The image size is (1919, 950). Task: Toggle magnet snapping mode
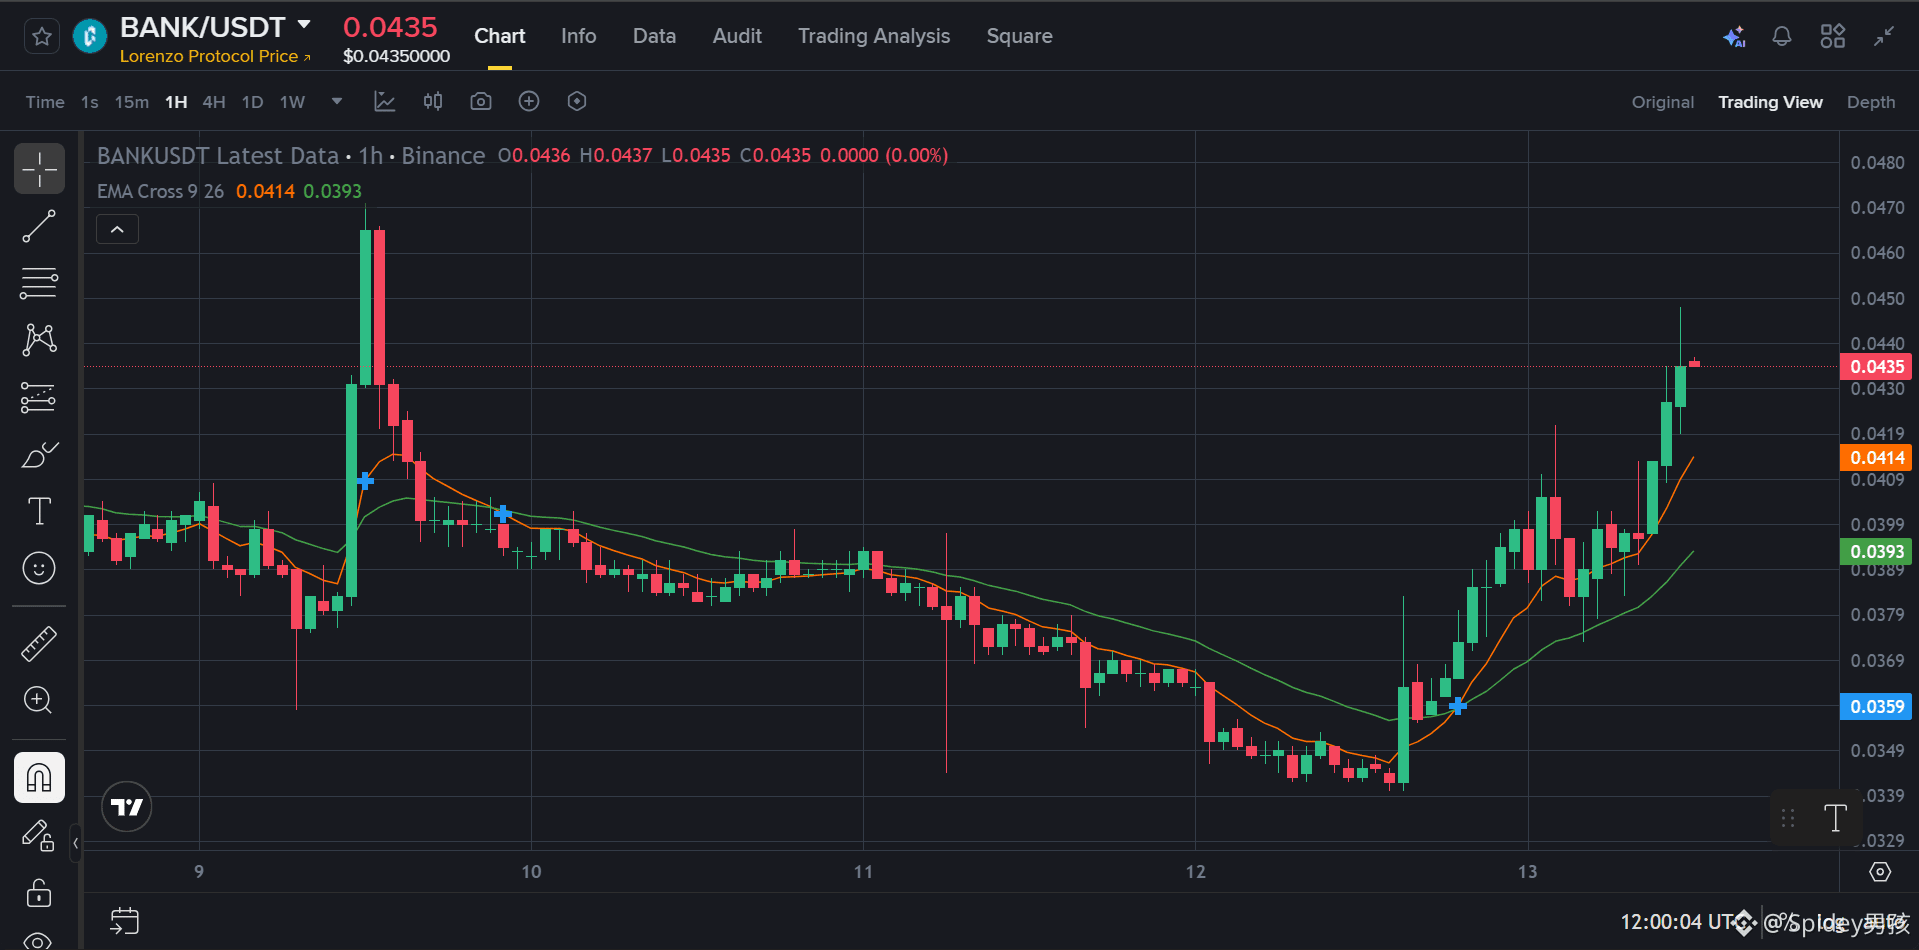pos(39,777)
